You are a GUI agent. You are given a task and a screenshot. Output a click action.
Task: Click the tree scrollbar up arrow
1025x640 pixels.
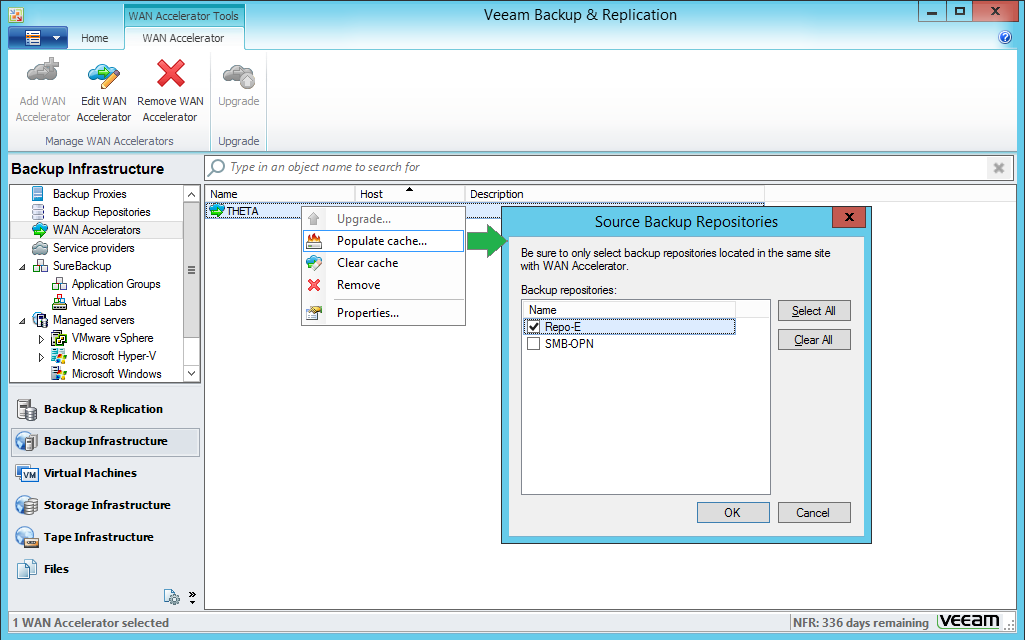point(192,194)
